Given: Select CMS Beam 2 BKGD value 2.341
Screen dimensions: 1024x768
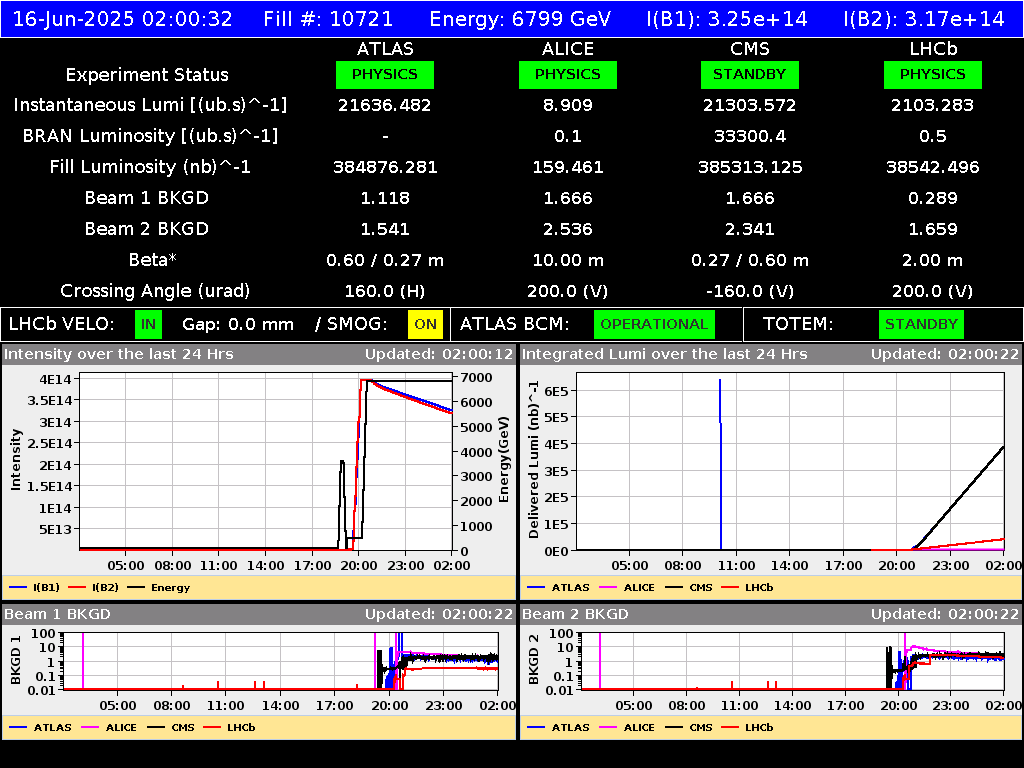Looking at the screenshot, I should (750, 229).
